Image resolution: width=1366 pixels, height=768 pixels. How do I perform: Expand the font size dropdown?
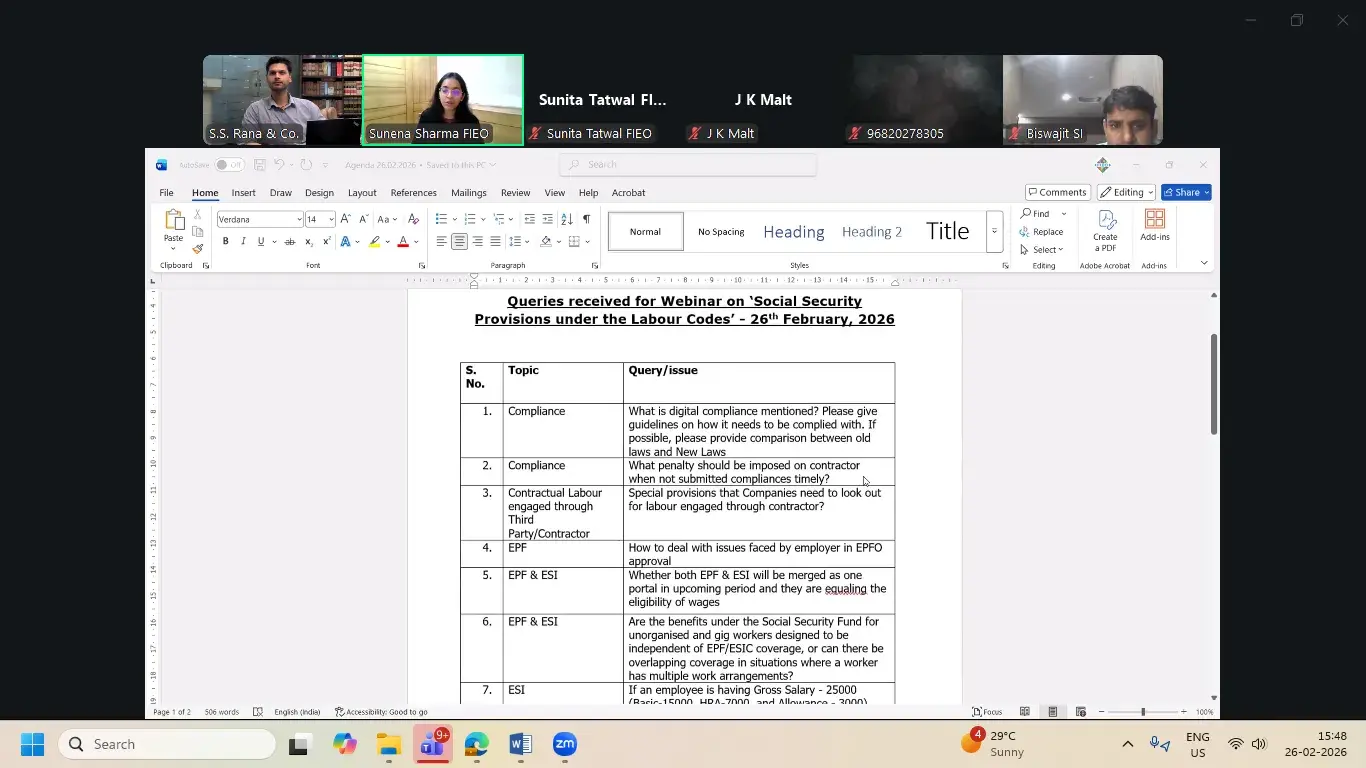331,219
